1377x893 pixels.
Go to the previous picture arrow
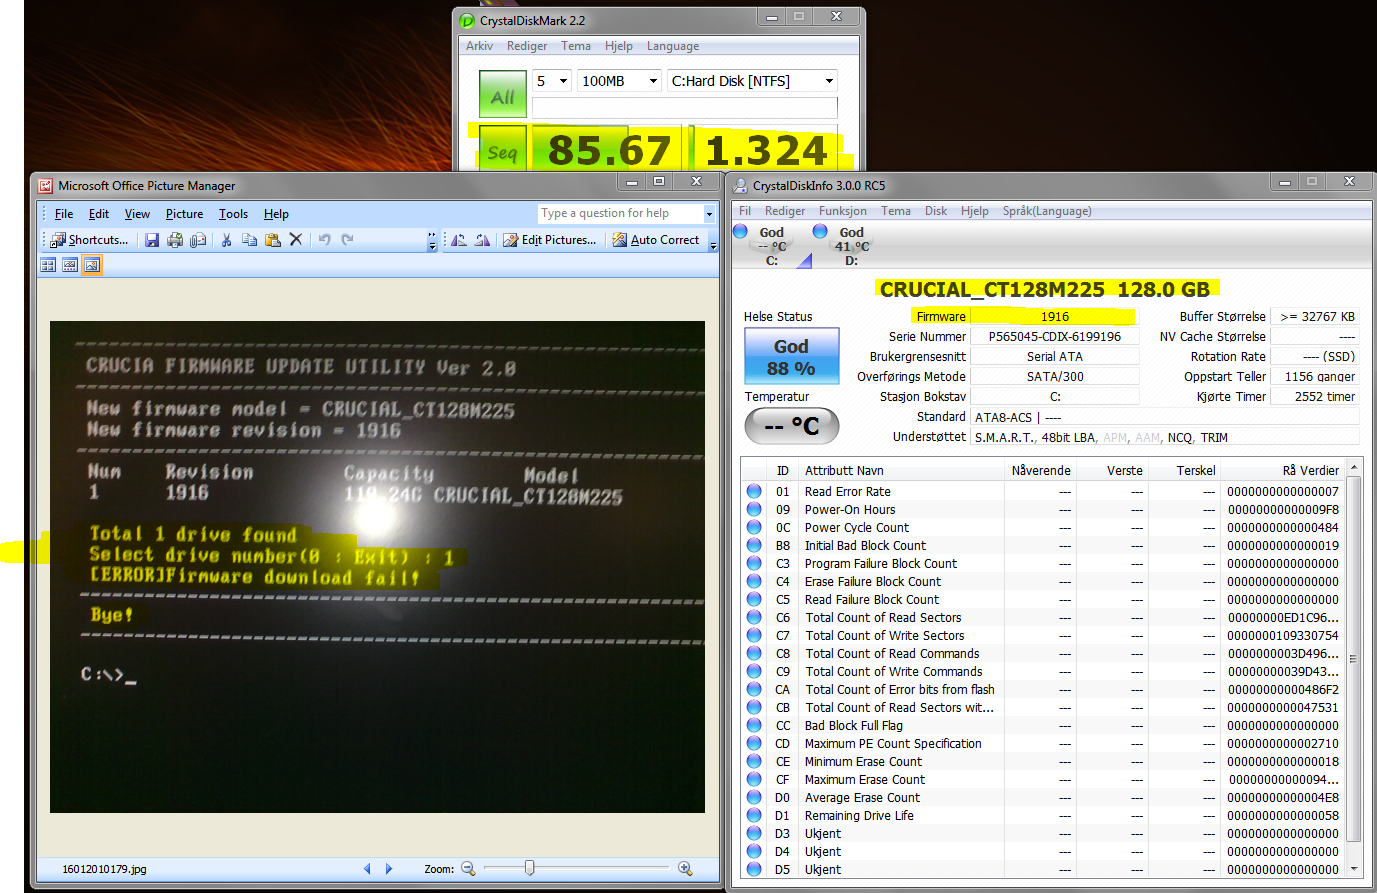click(x=367, y=869)
